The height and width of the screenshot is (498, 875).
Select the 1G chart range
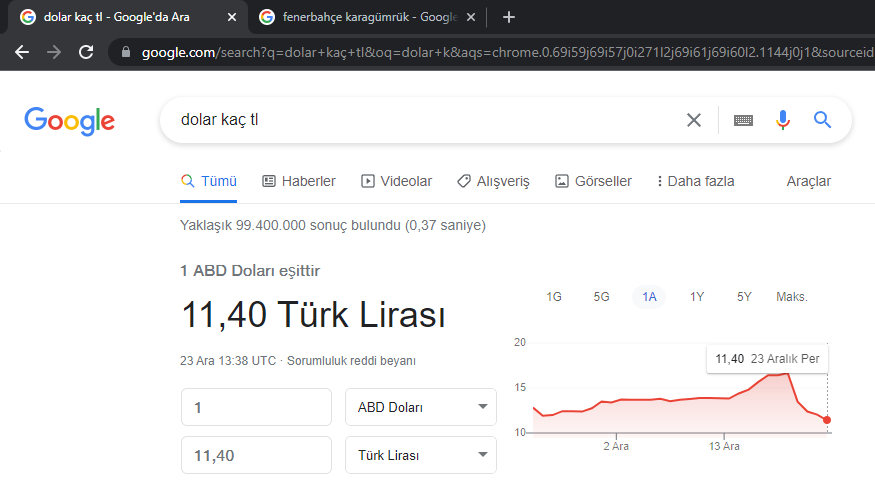pyautogui.click(x=554, y=297)
